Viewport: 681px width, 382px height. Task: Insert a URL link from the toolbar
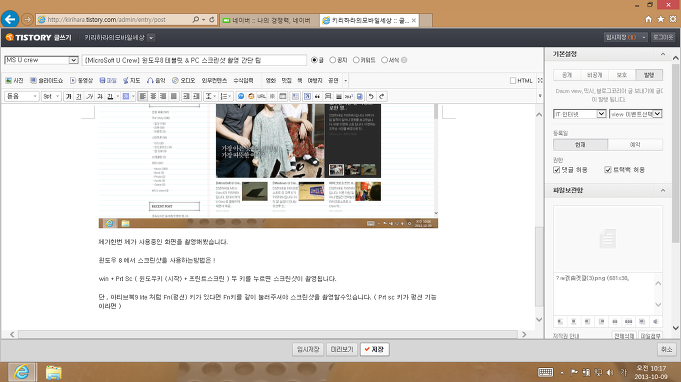(x=261, y=96)
